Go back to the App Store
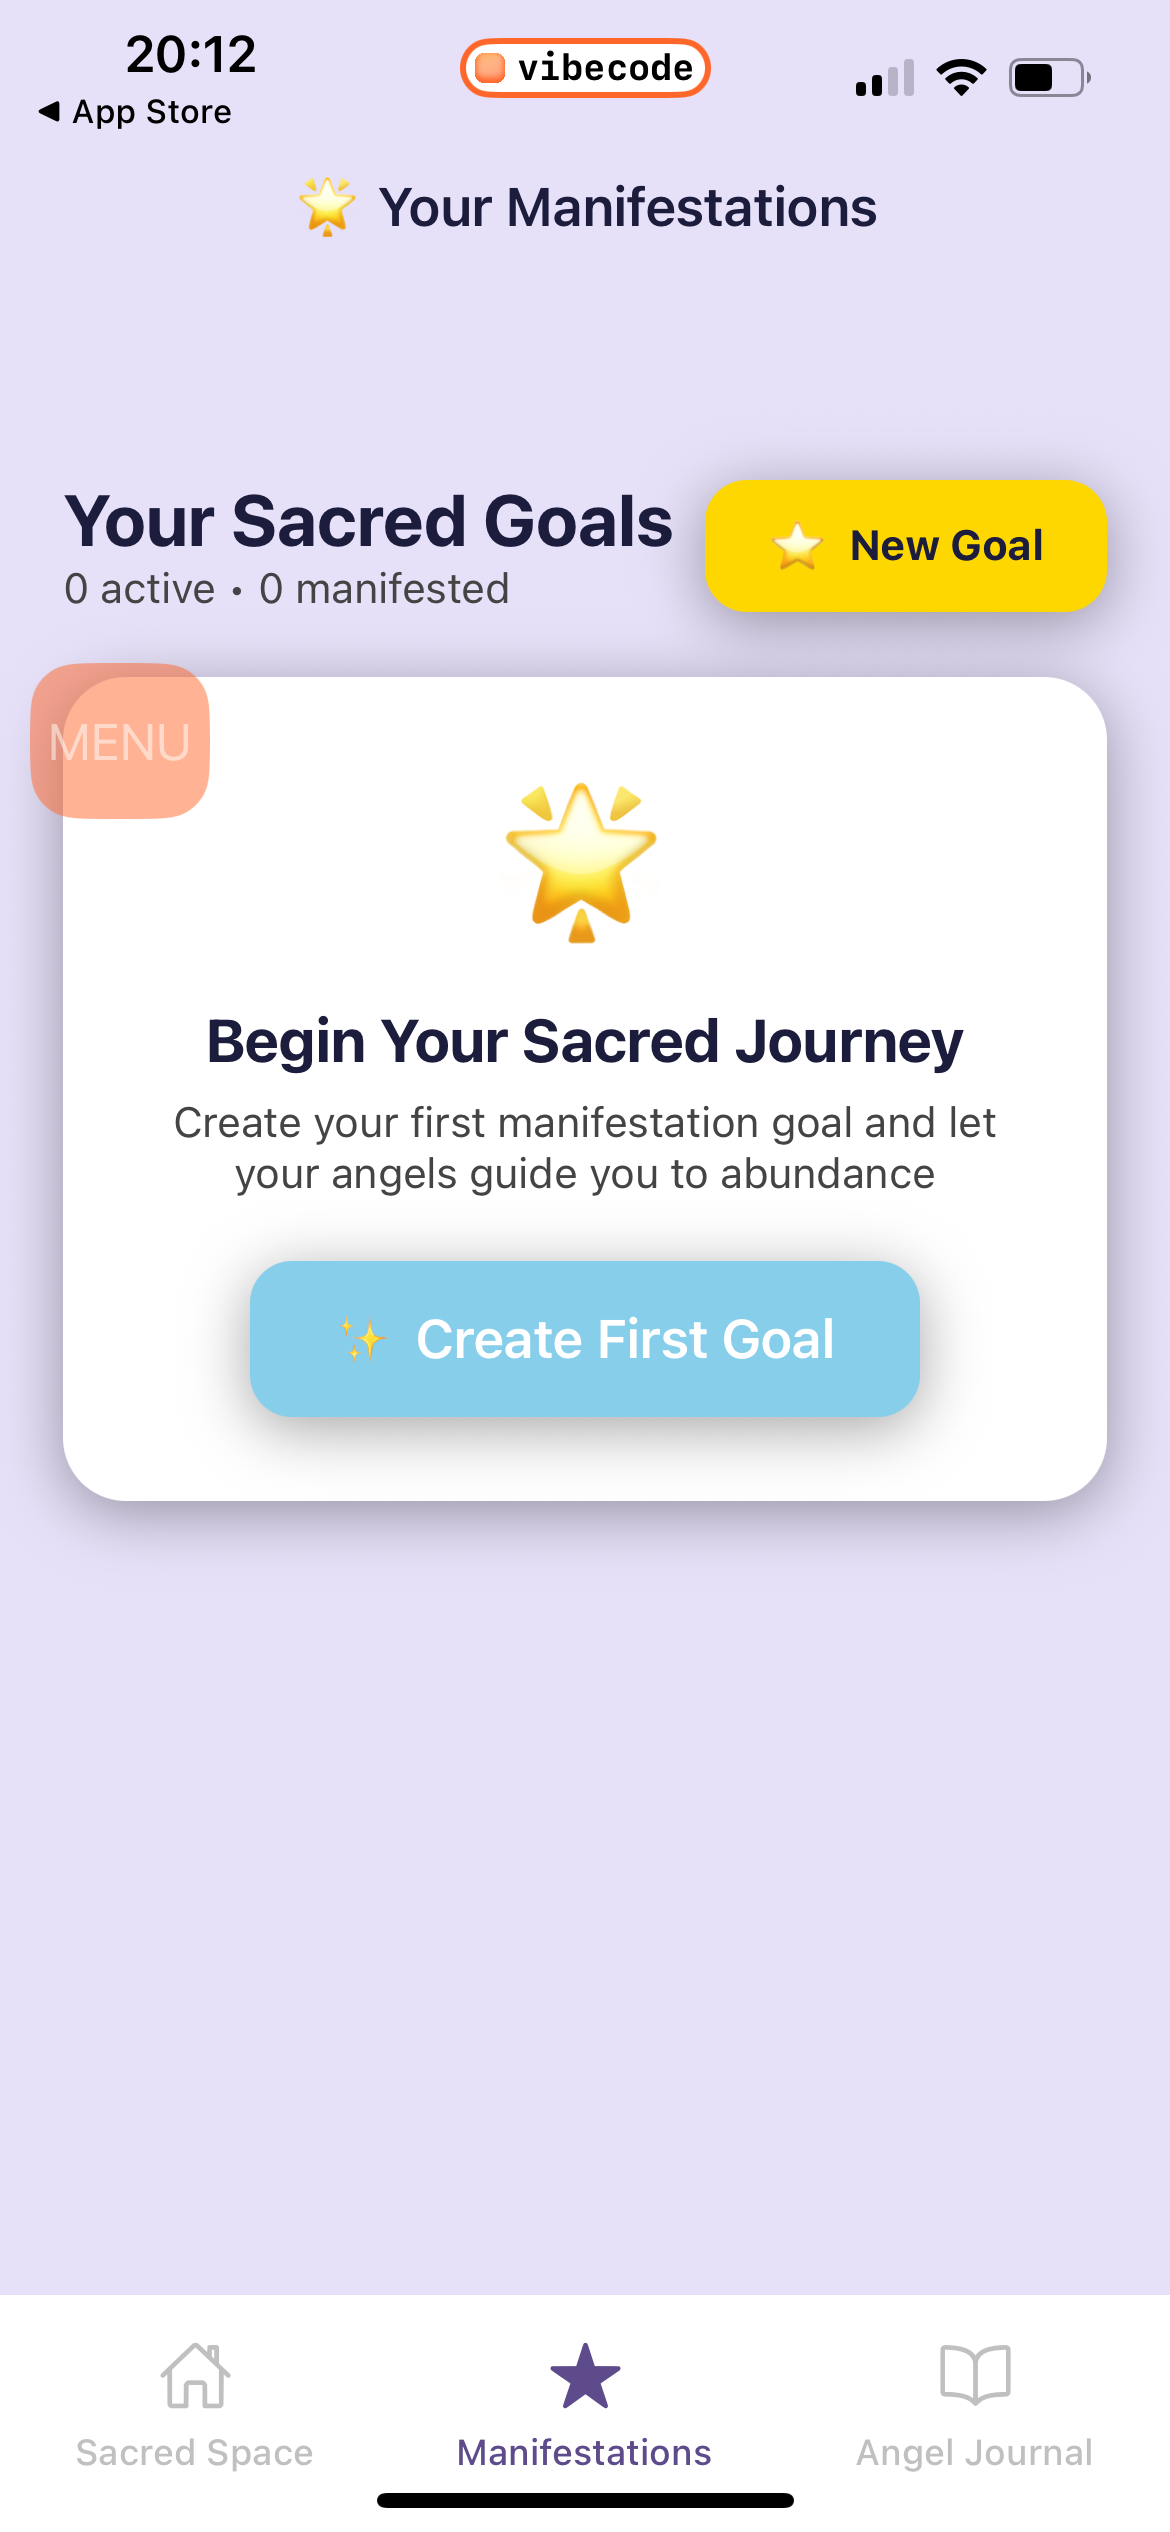This screenshot has width=1170, height=2532. point(135,112)
